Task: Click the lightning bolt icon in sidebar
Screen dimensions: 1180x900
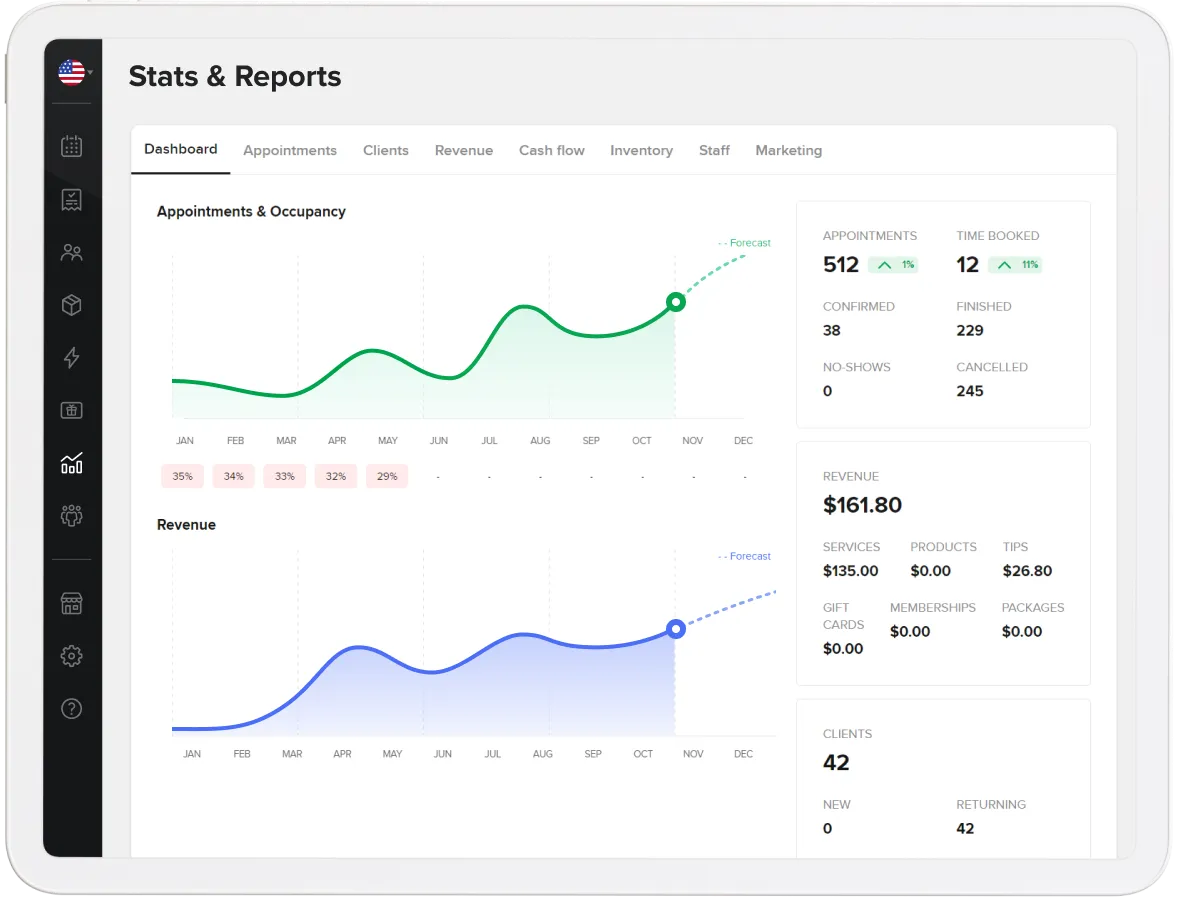Action: 72,358
